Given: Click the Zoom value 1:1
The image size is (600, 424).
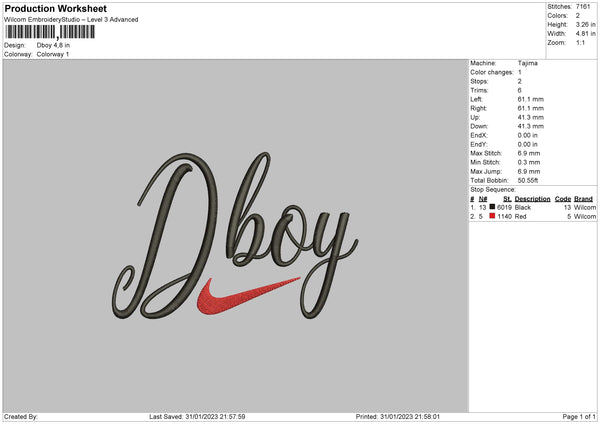Looking at the screenshot, I should (x=580, y=42).
